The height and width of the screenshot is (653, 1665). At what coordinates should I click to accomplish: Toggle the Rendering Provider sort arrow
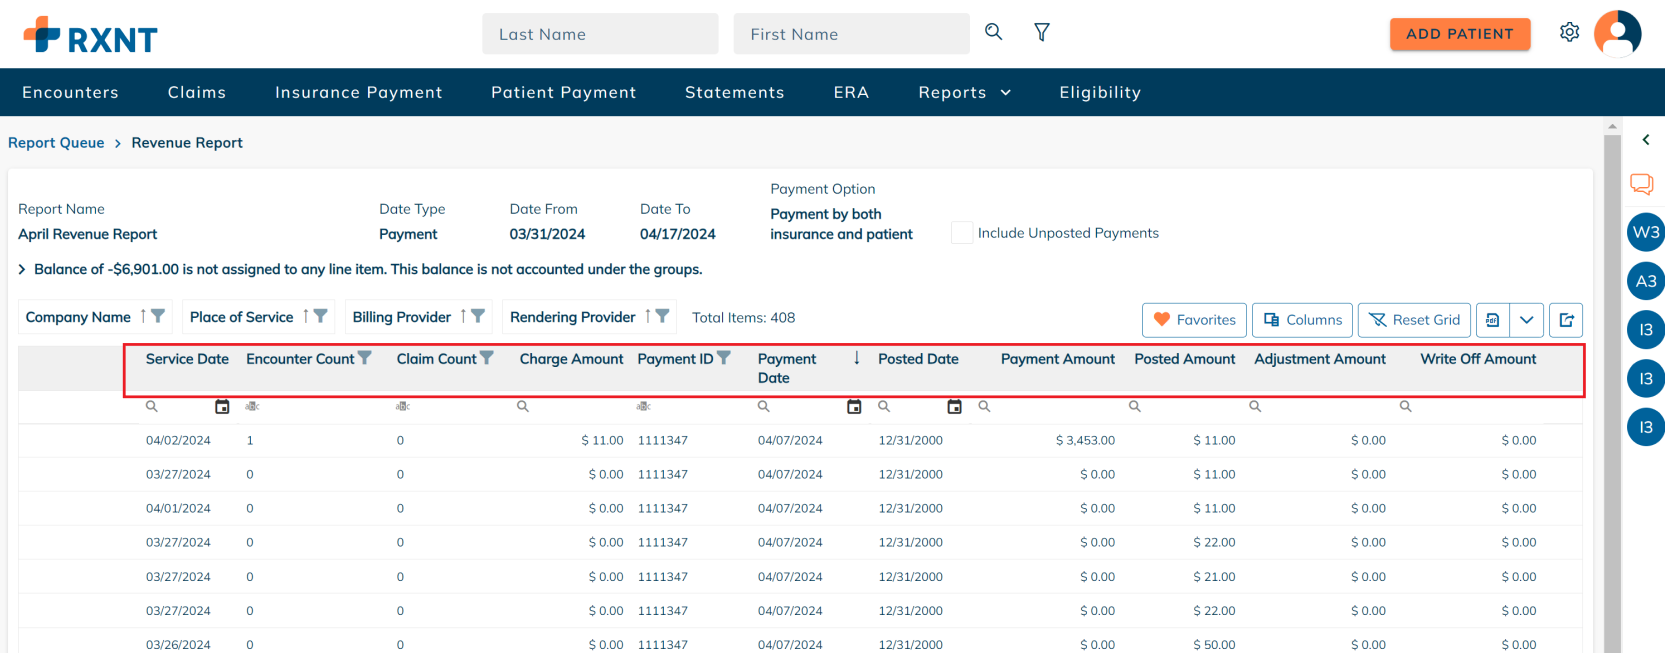[x=647, y=316]
